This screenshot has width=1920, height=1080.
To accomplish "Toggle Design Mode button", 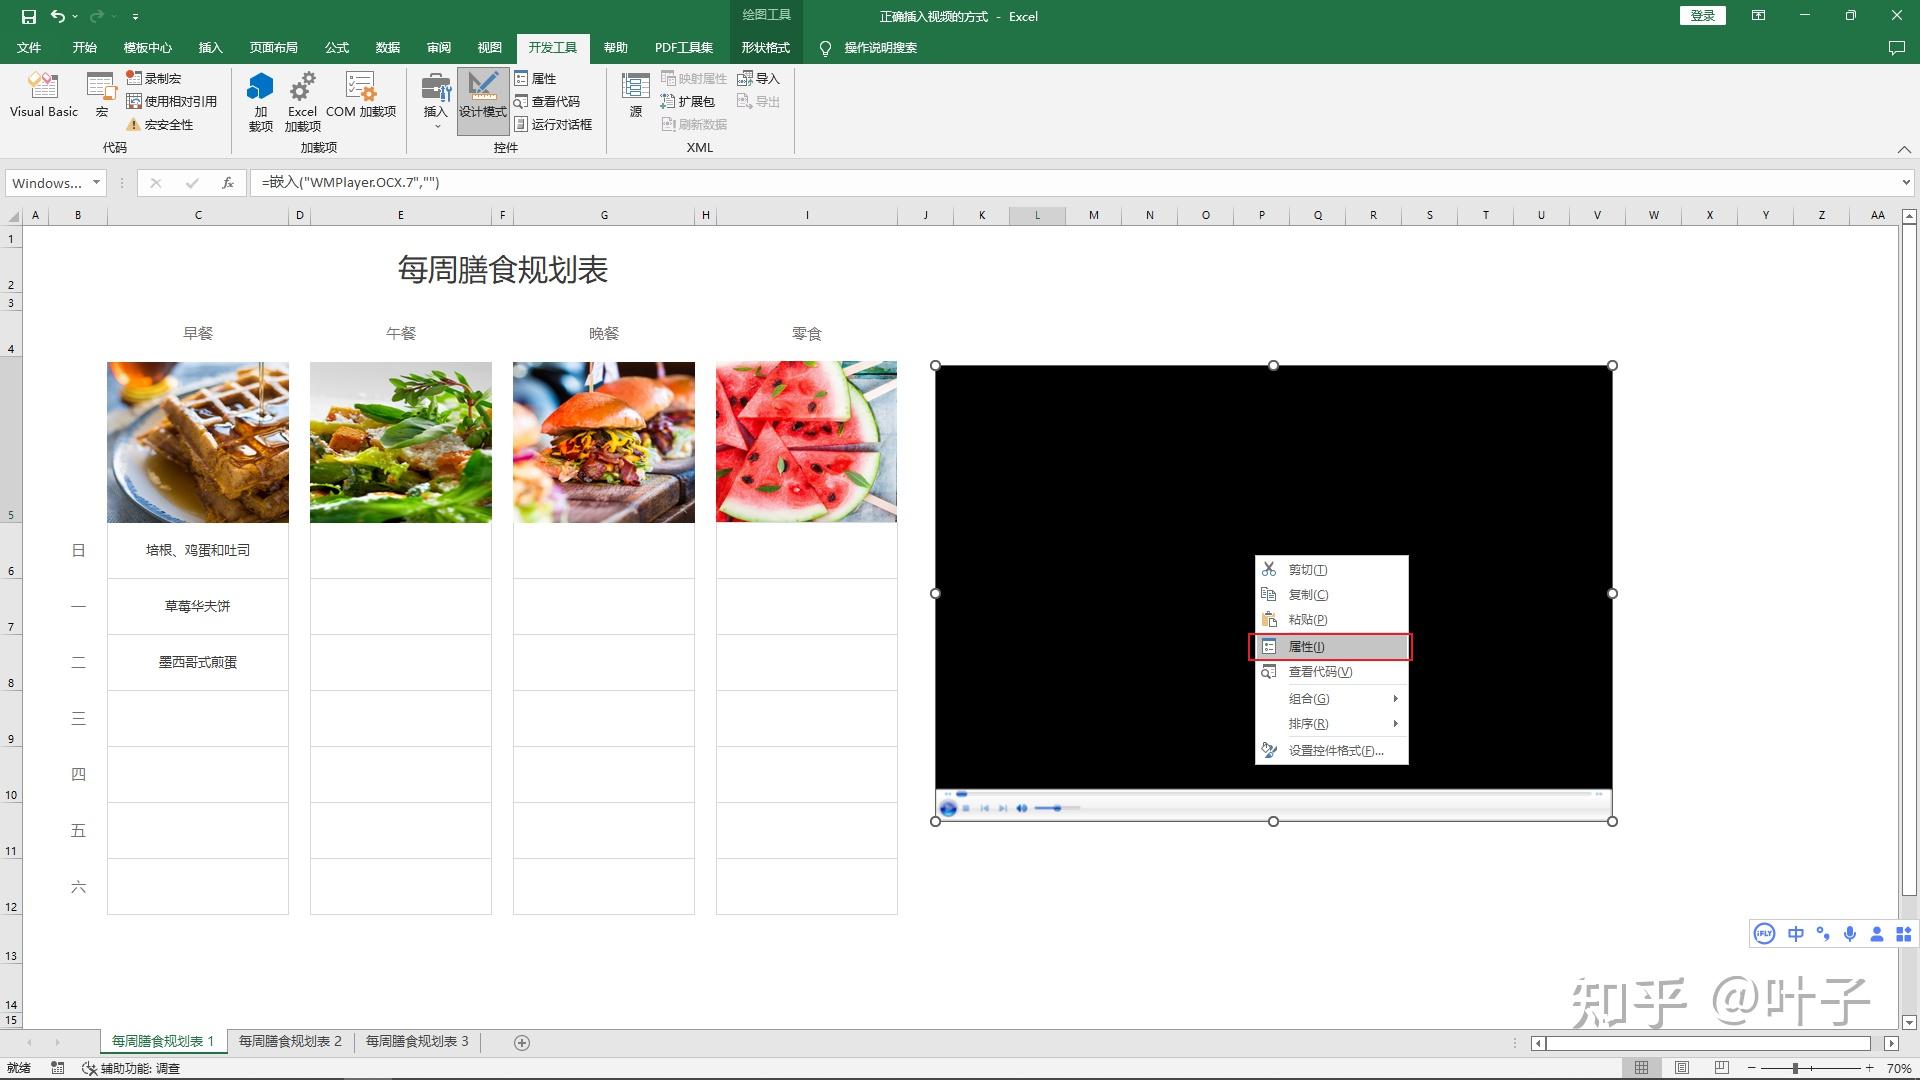I will tap(482, 98).
